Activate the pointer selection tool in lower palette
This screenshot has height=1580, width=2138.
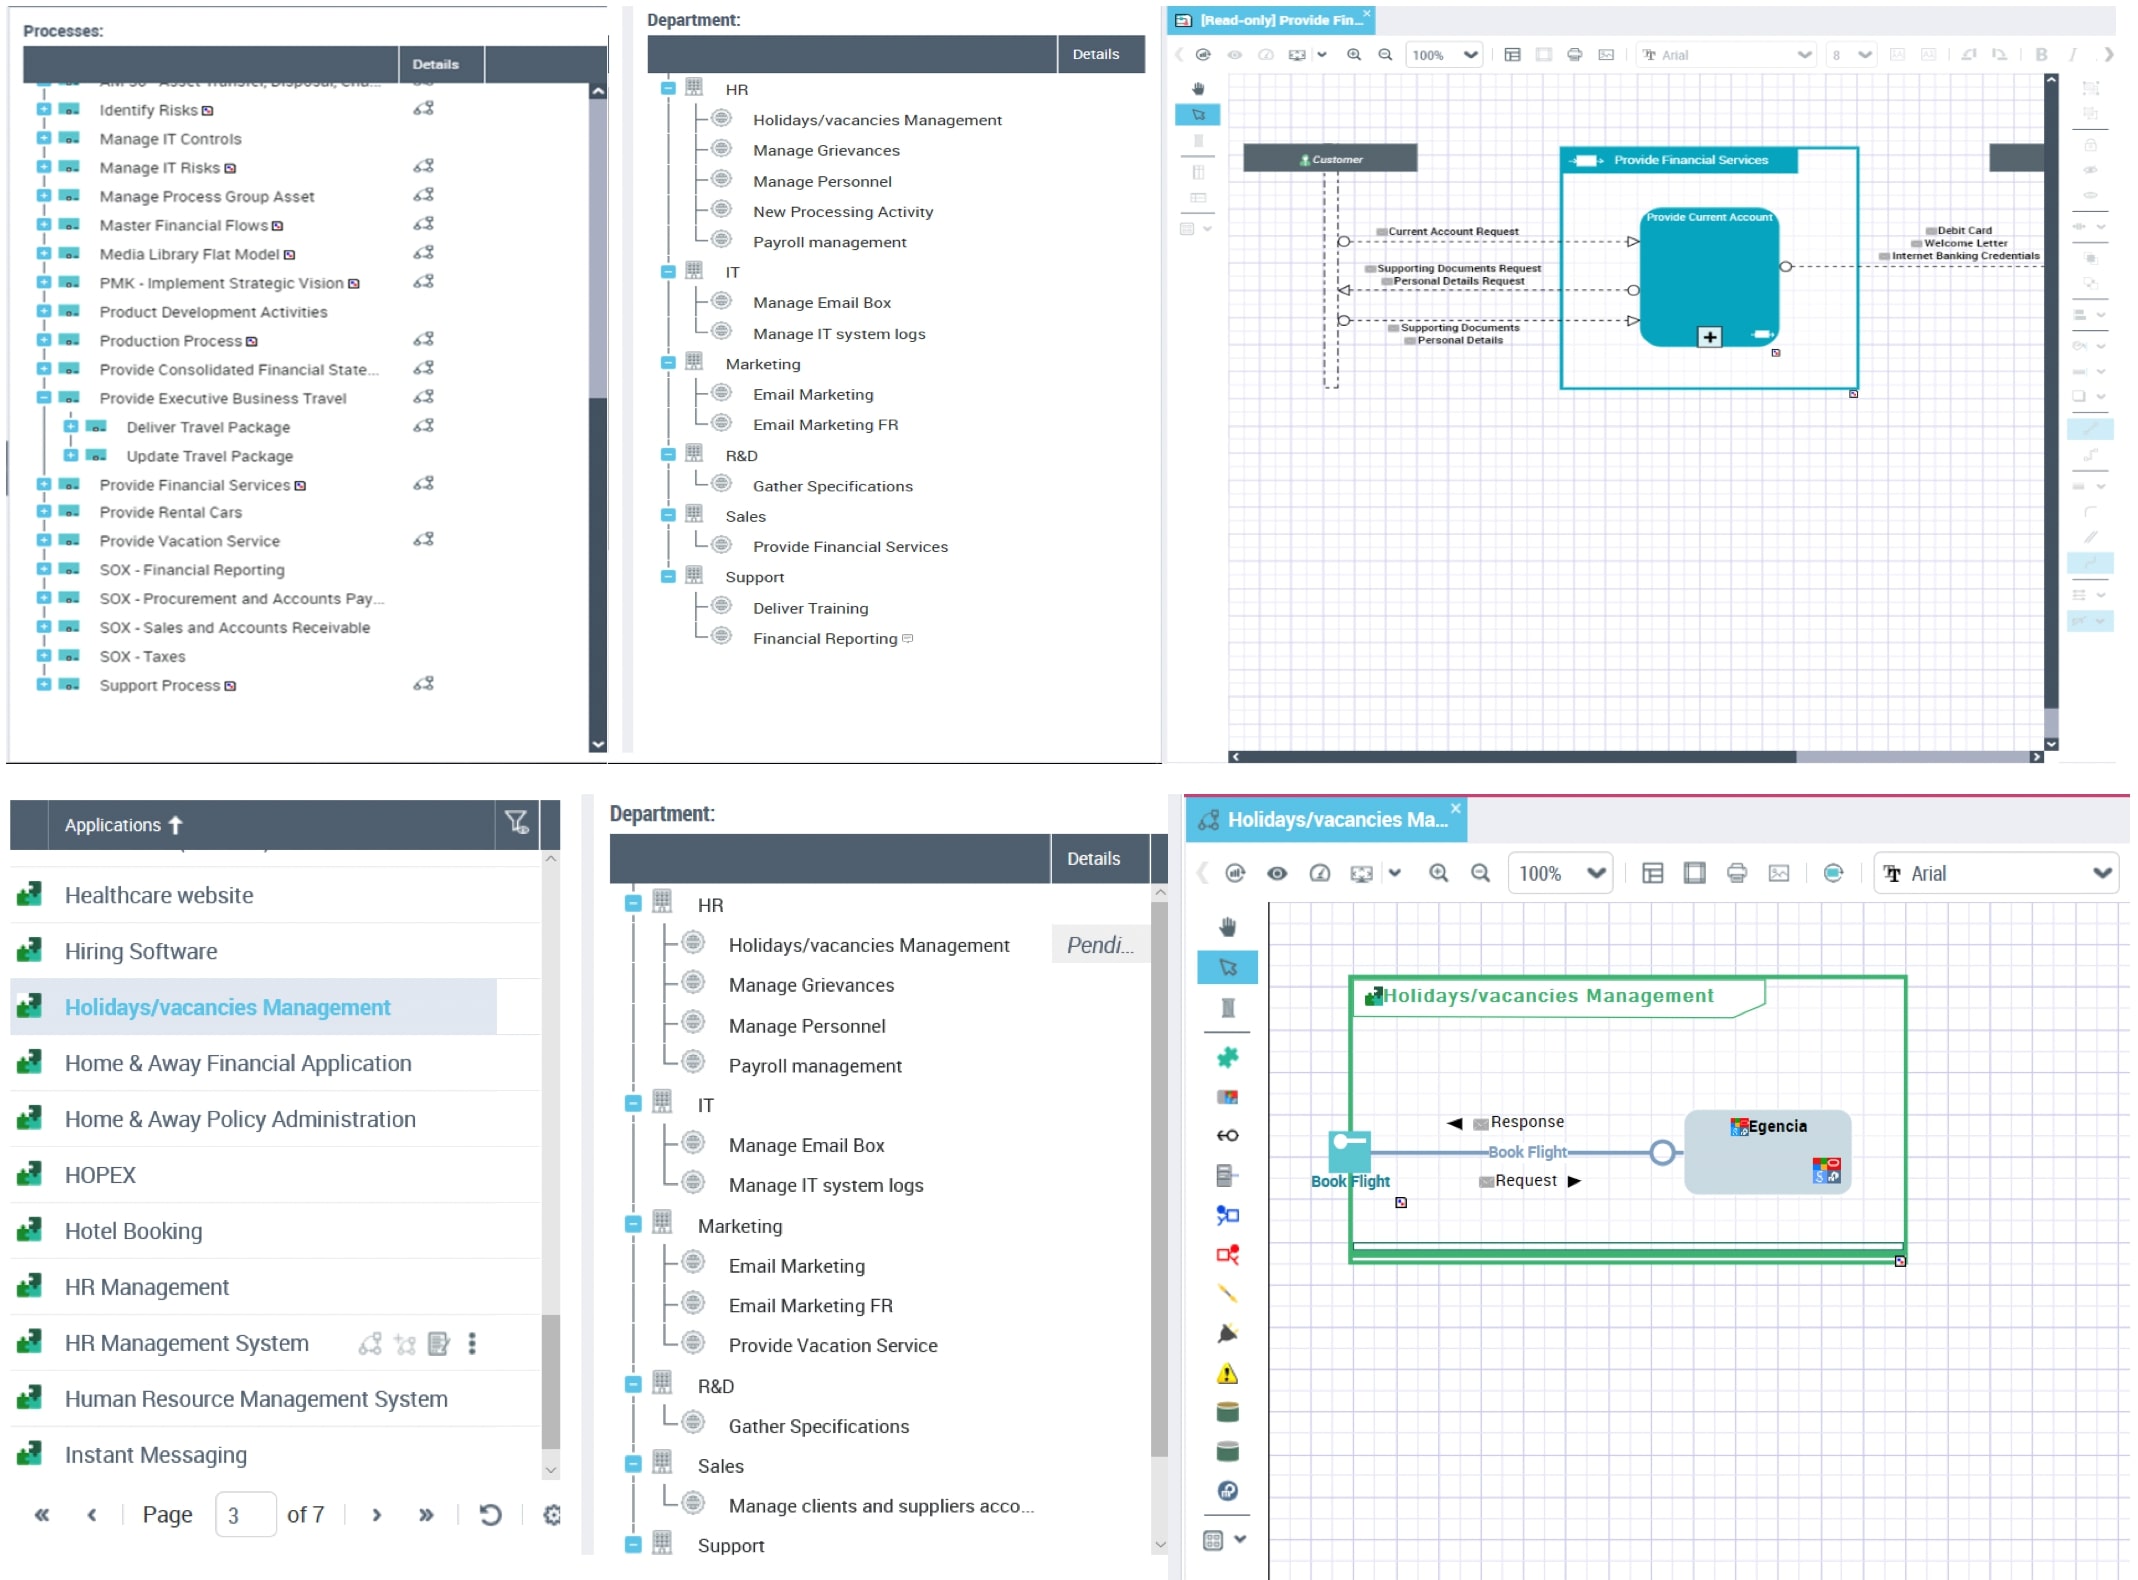(1227, 967)
